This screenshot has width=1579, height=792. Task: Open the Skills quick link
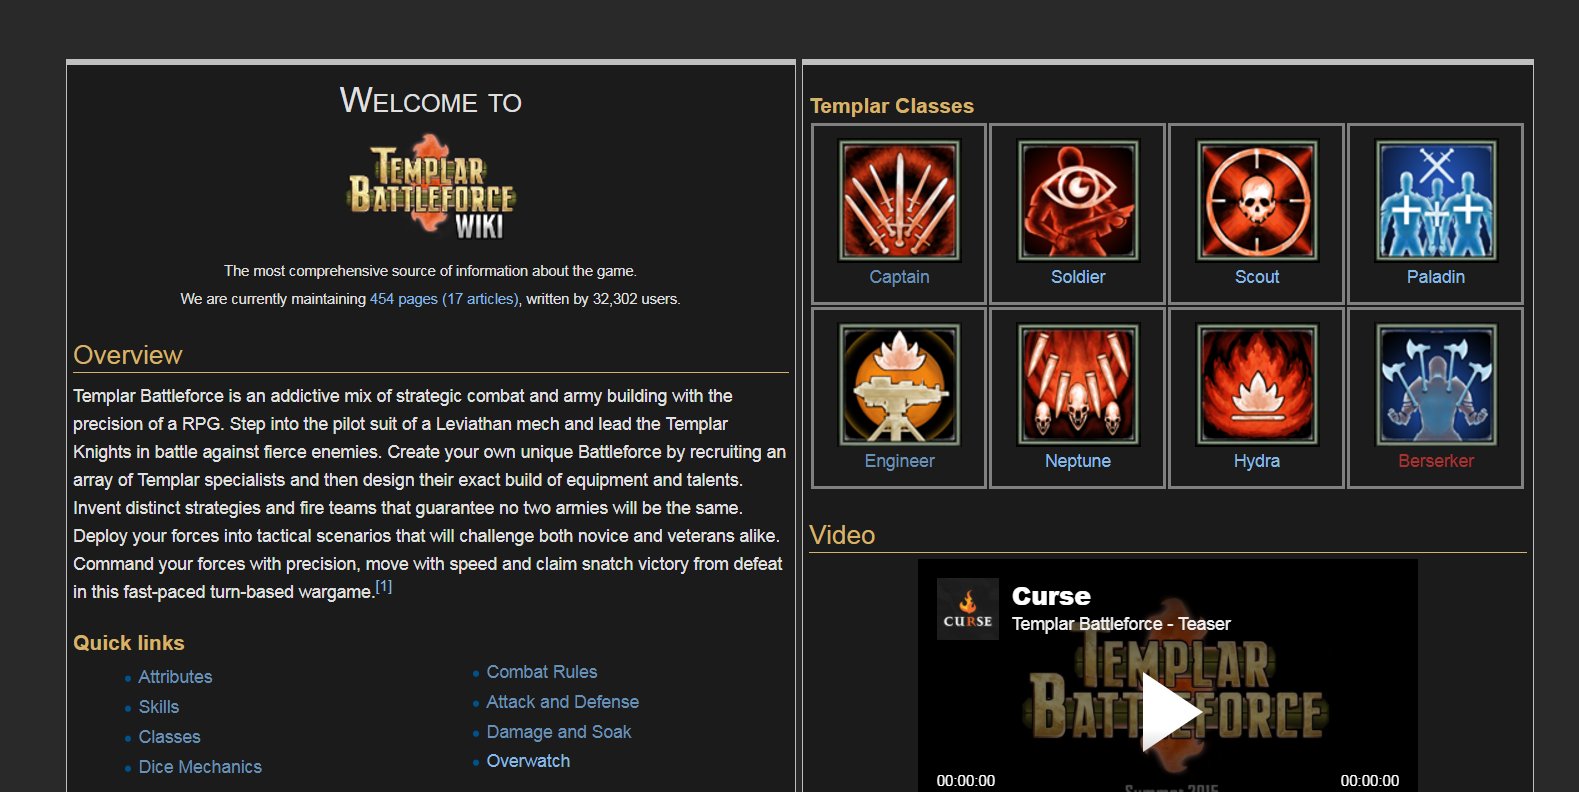click(158, 707)
